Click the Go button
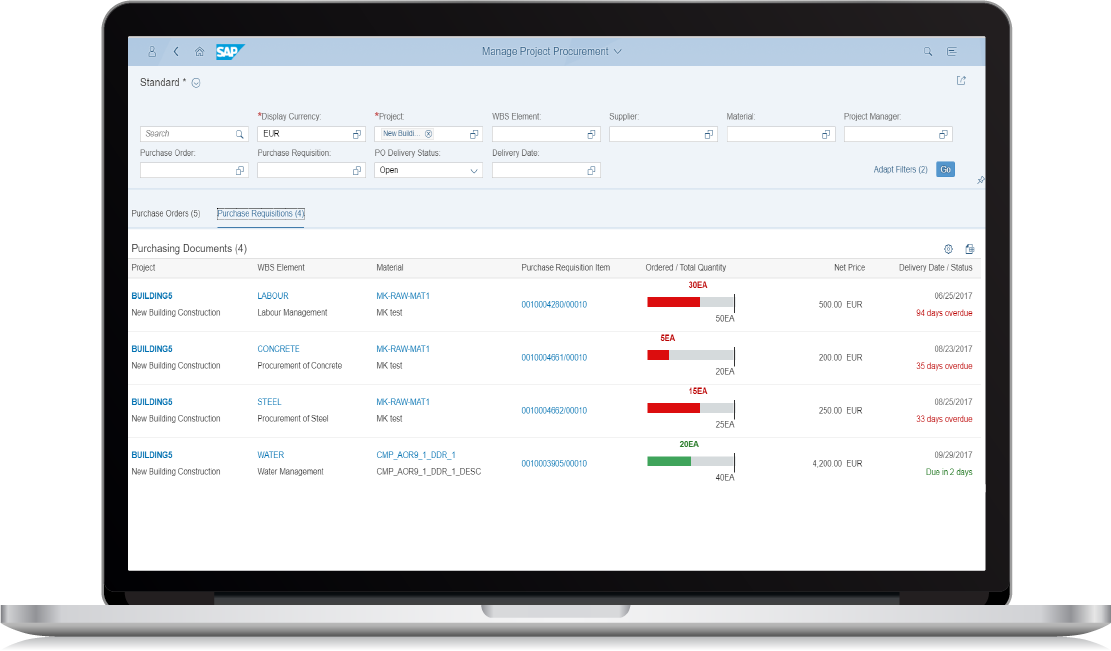 pyautogui.click(x=945, y=170)
